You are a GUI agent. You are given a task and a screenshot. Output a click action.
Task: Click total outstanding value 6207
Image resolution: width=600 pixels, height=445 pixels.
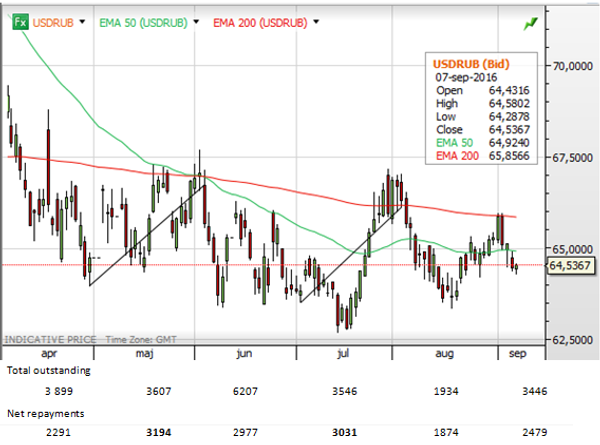[245, 391]
